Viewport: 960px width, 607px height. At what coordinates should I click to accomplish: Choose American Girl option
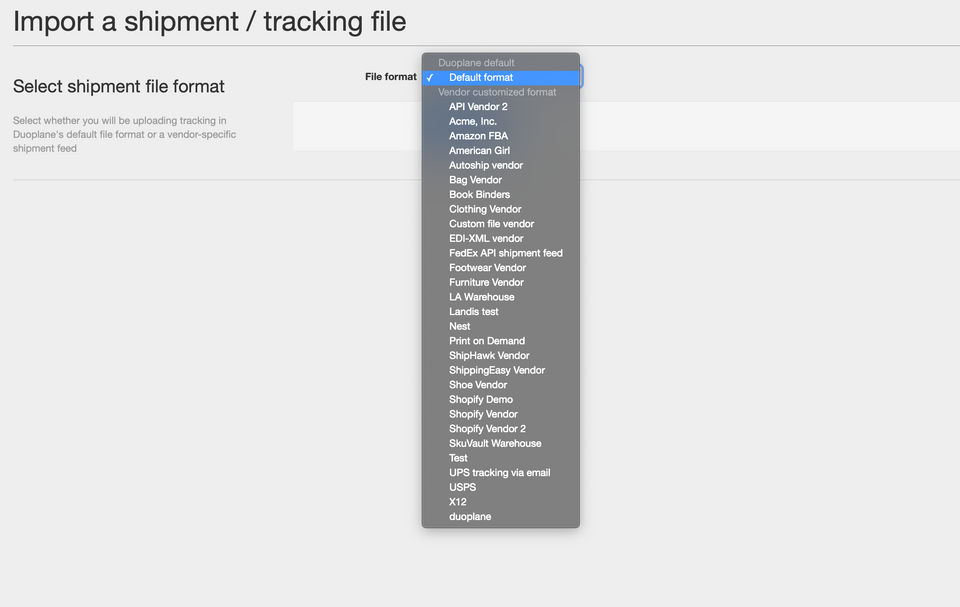[479, 151]
